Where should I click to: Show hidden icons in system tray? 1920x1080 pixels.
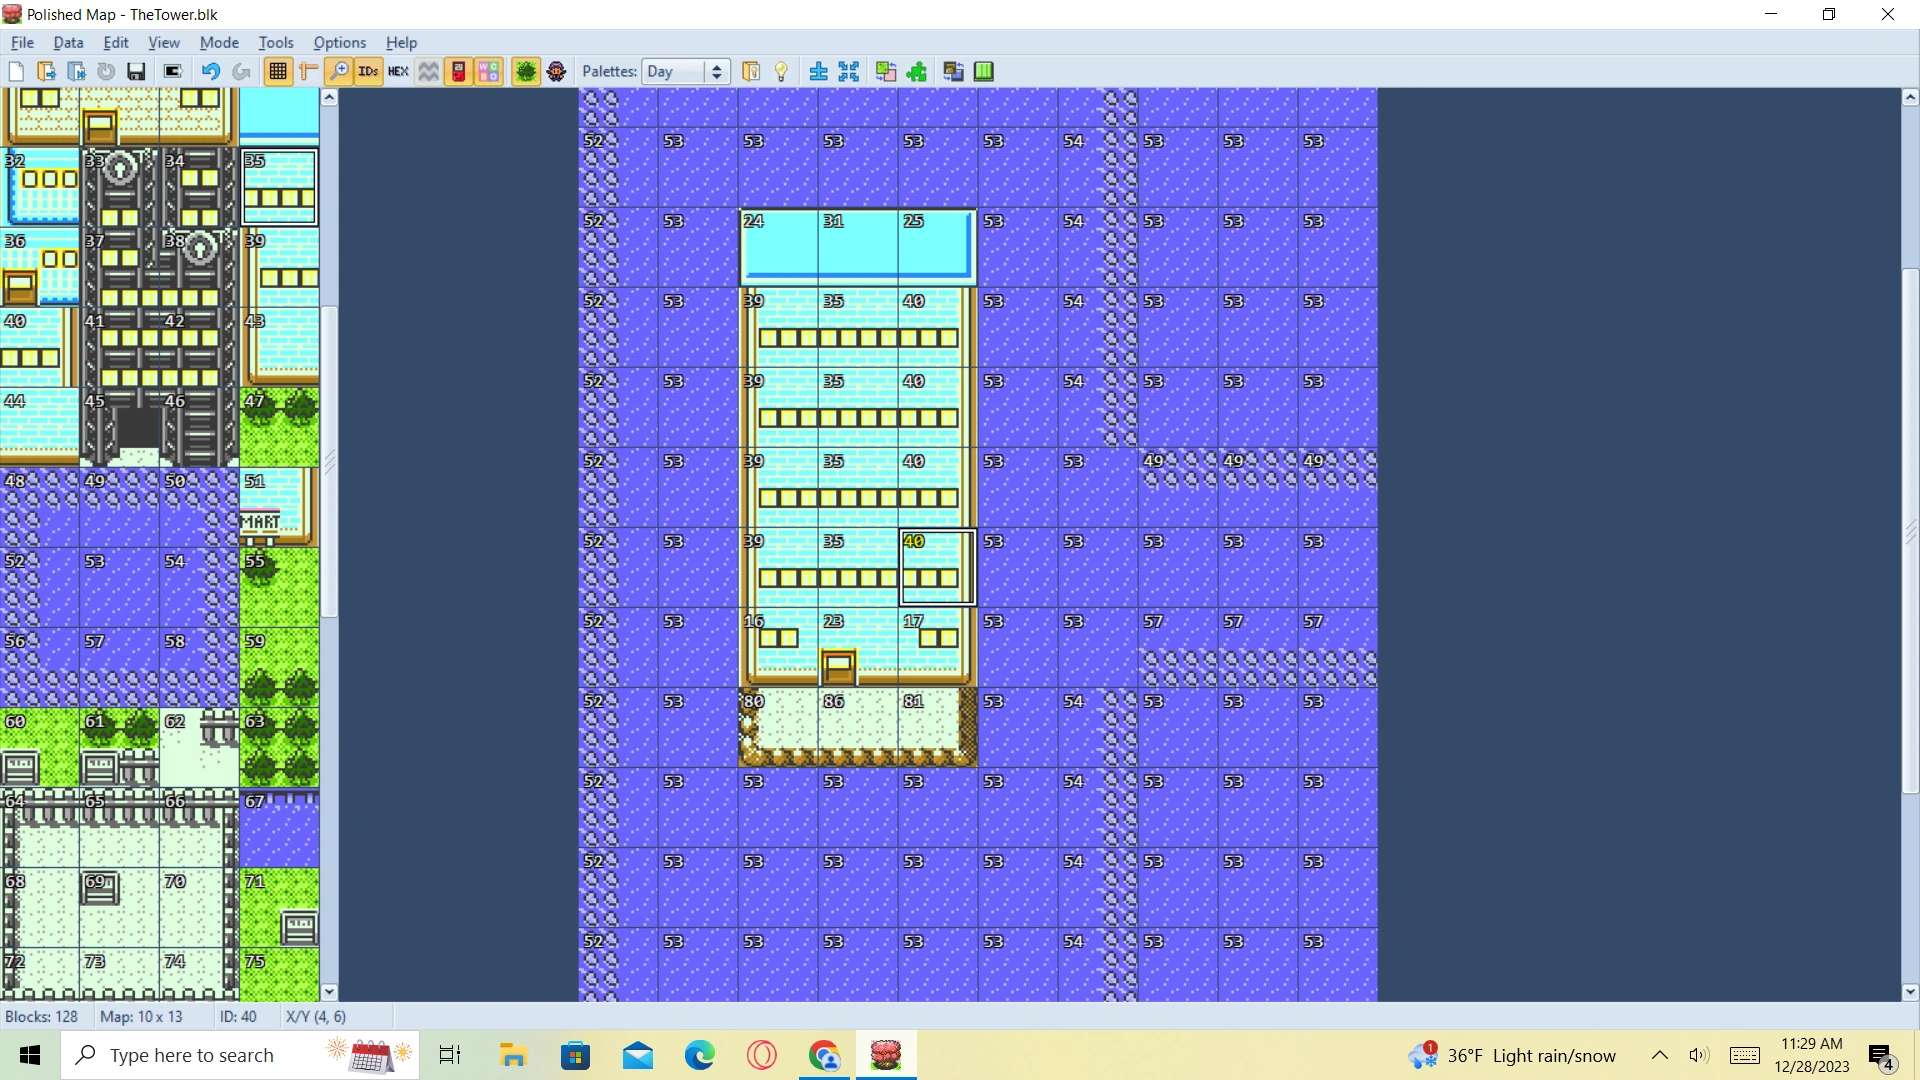tap(1659, 1055)
